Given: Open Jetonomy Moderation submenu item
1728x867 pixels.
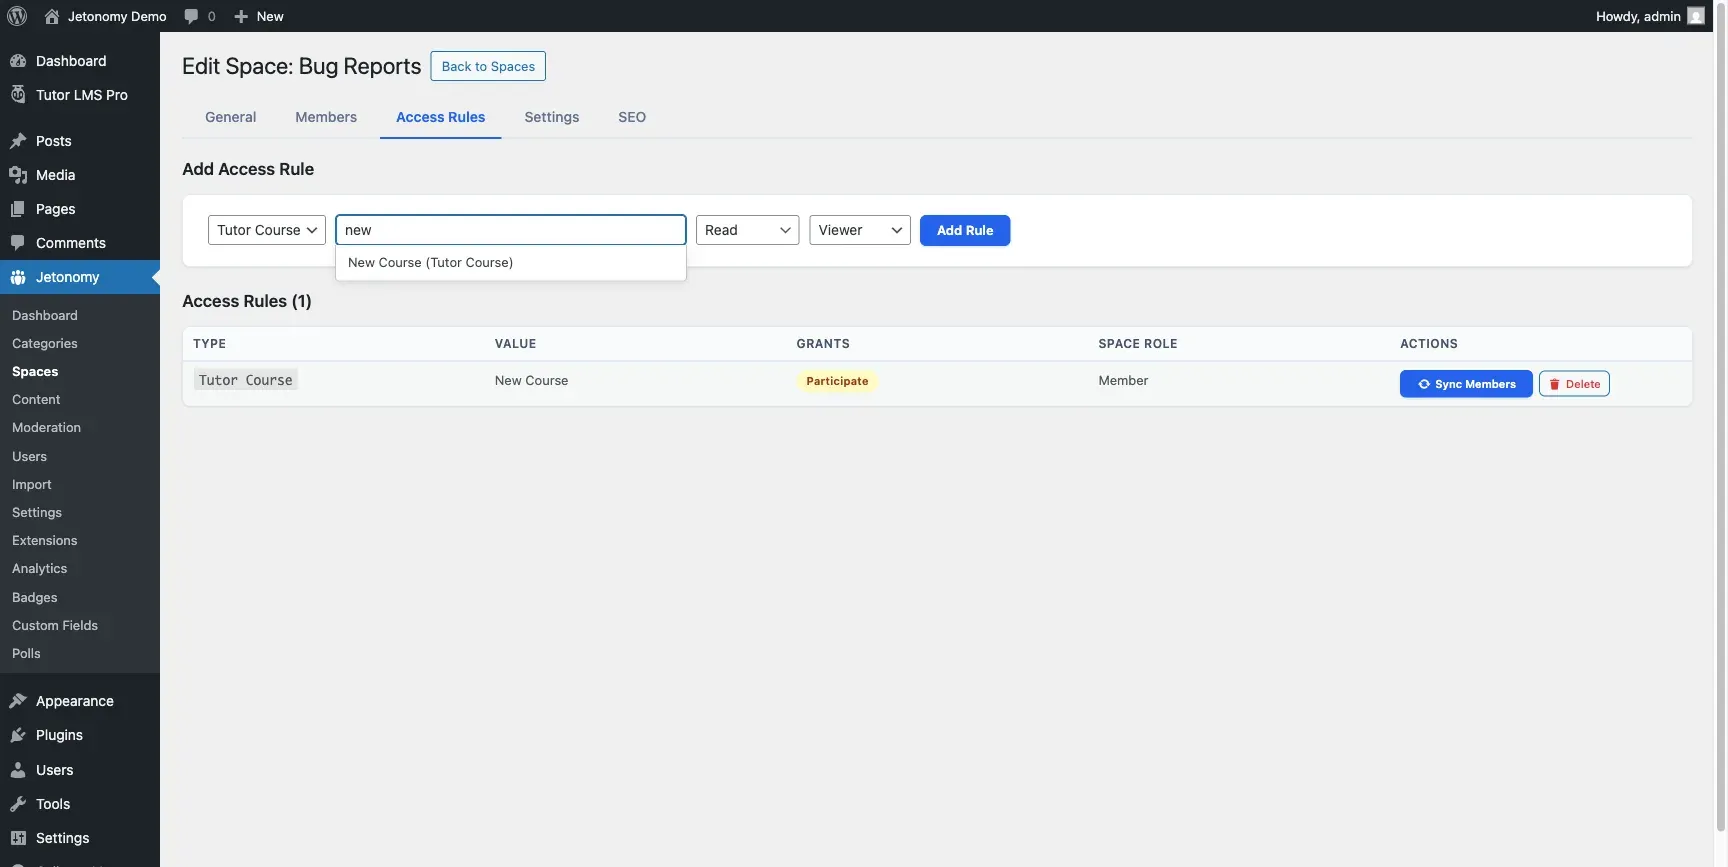Looking at the screenshot, I should click(x=46, y=427).
